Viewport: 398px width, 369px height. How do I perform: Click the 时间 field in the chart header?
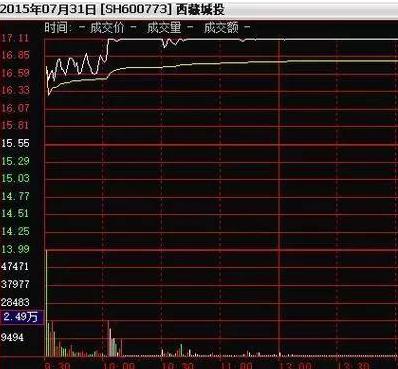pos(56,28)
